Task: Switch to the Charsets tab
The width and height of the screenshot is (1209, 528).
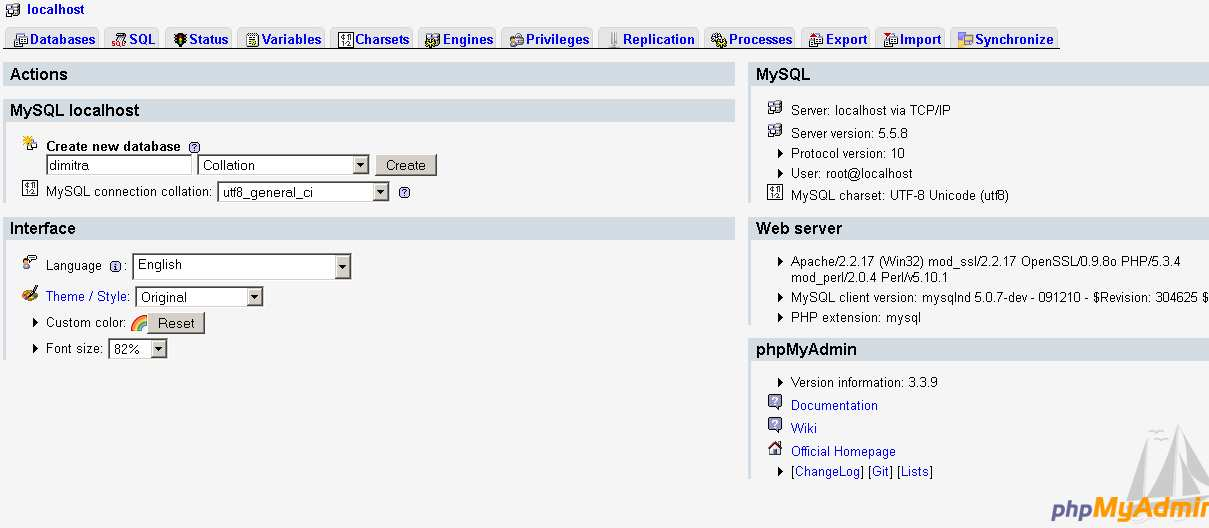Action: [373, 40]
